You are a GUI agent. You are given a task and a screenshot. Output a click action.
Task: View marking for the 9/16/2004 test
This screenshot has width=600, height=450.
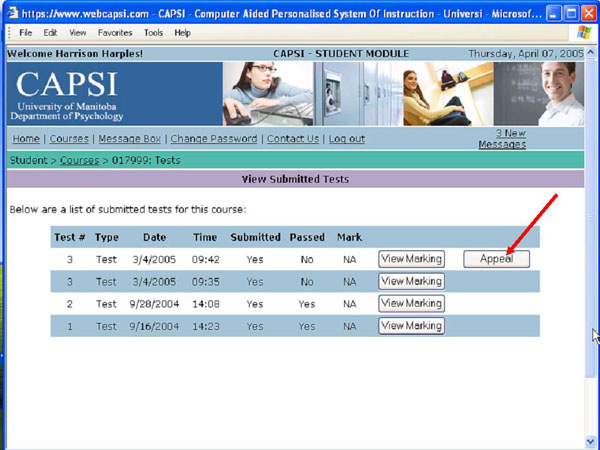pos(411,326)
